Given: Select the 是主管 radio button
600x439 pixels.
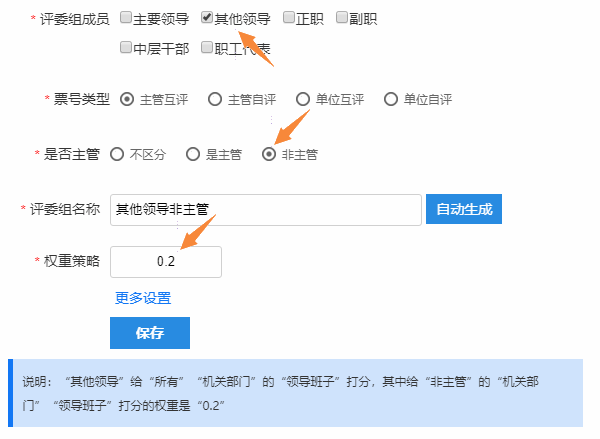Looking at the screenshot, I should (x=193, y=155).
